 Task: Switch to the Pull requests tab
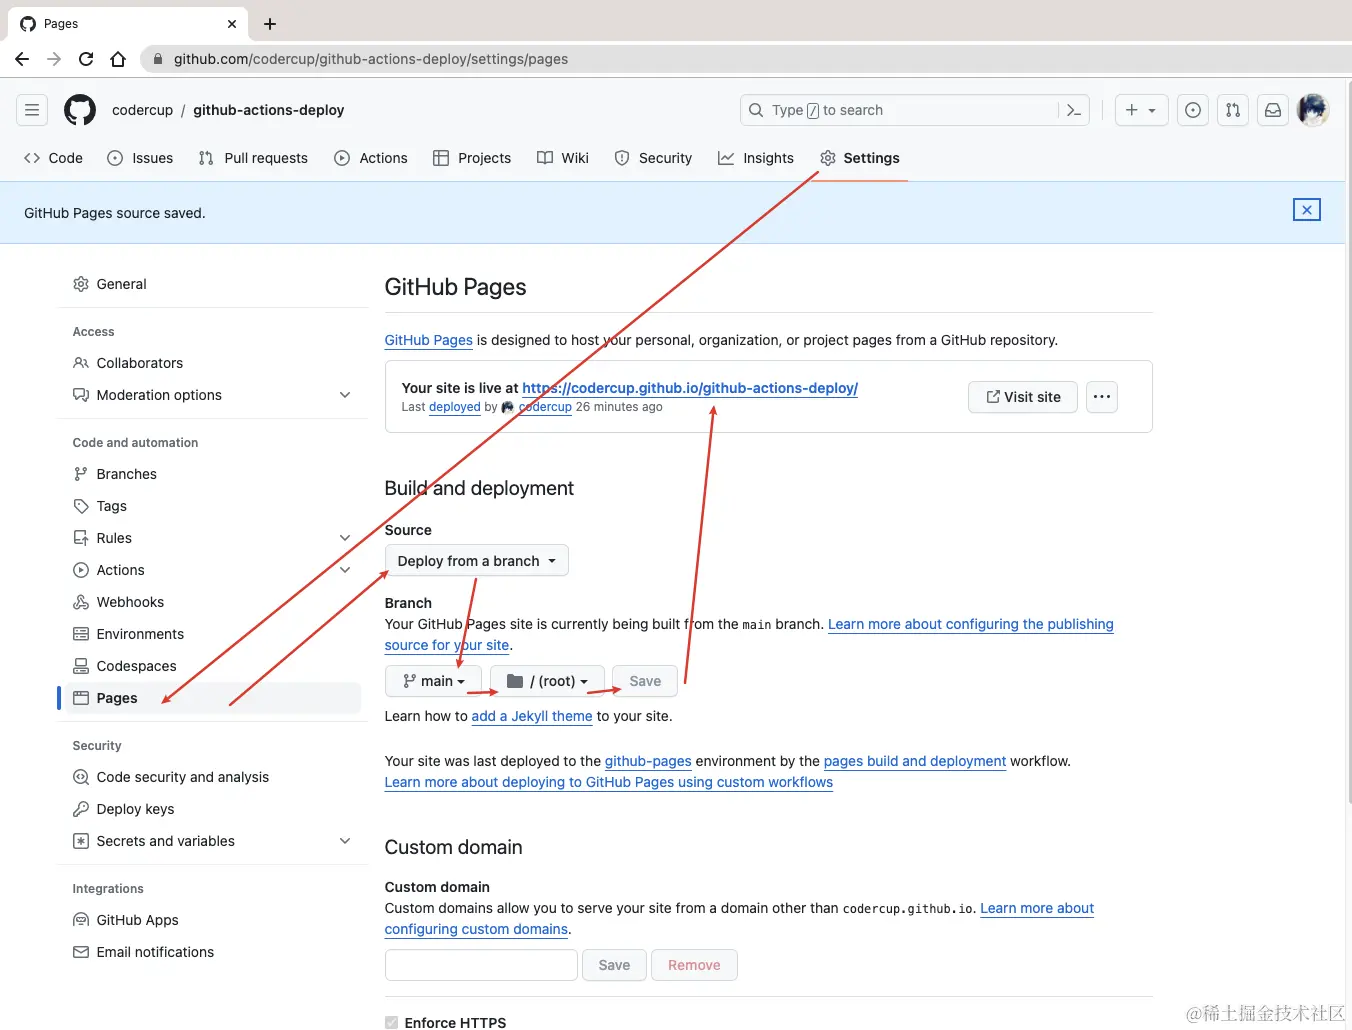[254, 158]
